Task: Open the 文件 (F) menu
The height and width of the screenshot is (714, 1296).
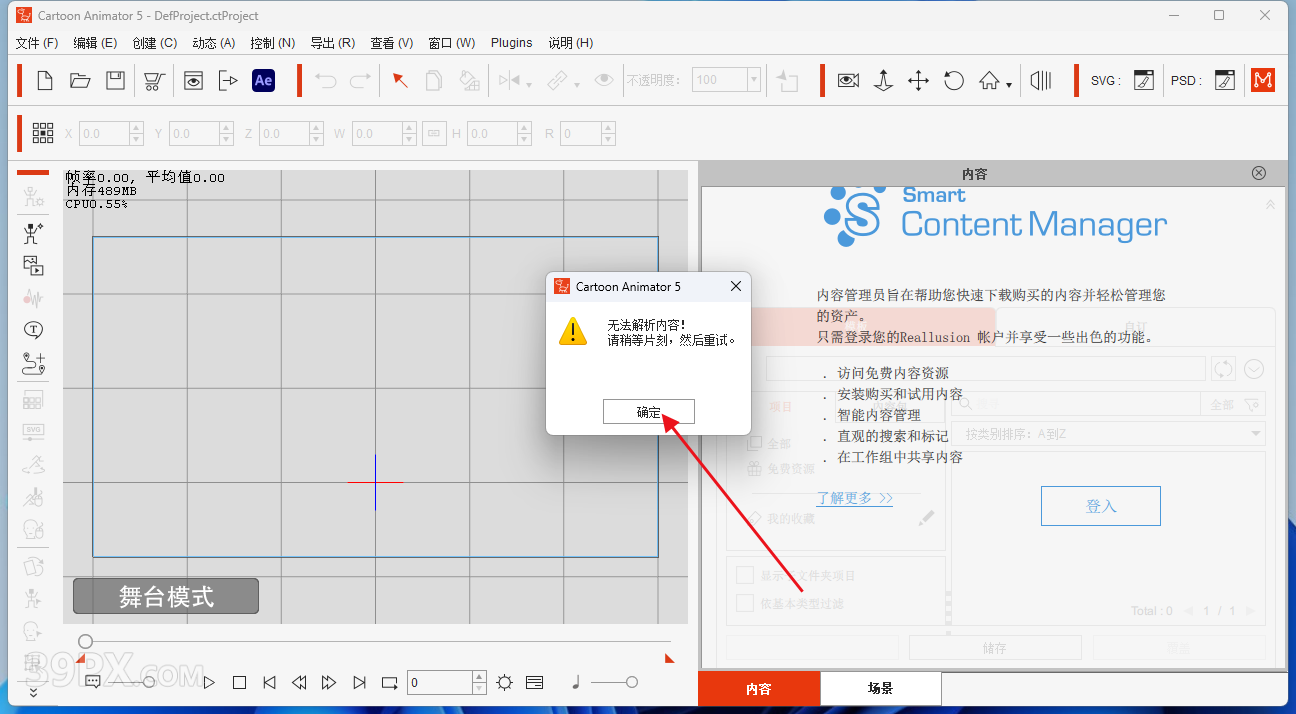Action: click(37, 43)
